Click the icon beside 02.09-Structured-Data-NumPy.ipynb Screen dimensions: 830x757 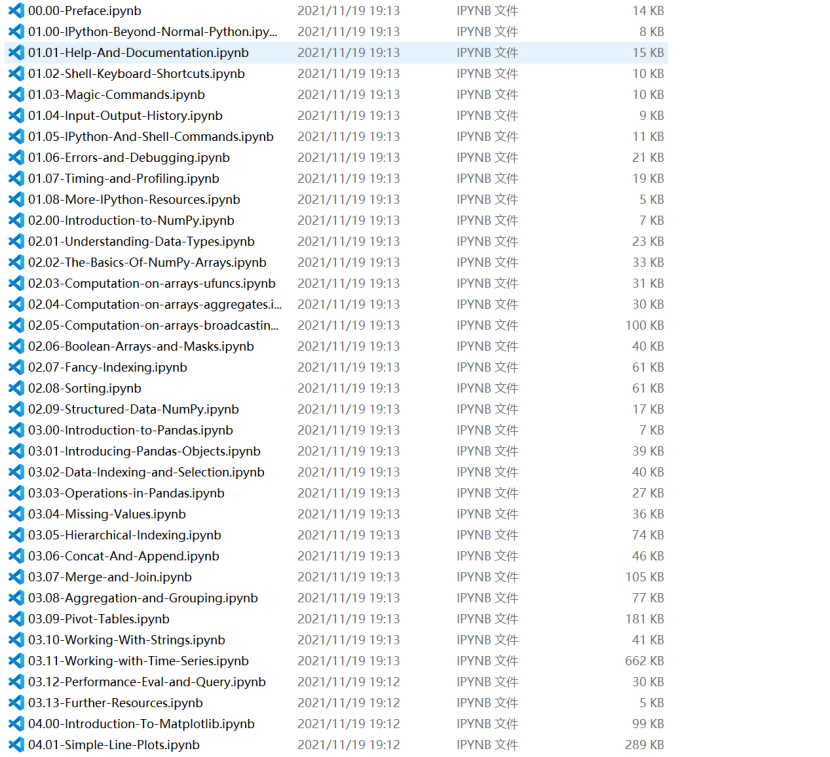[16, 409]
